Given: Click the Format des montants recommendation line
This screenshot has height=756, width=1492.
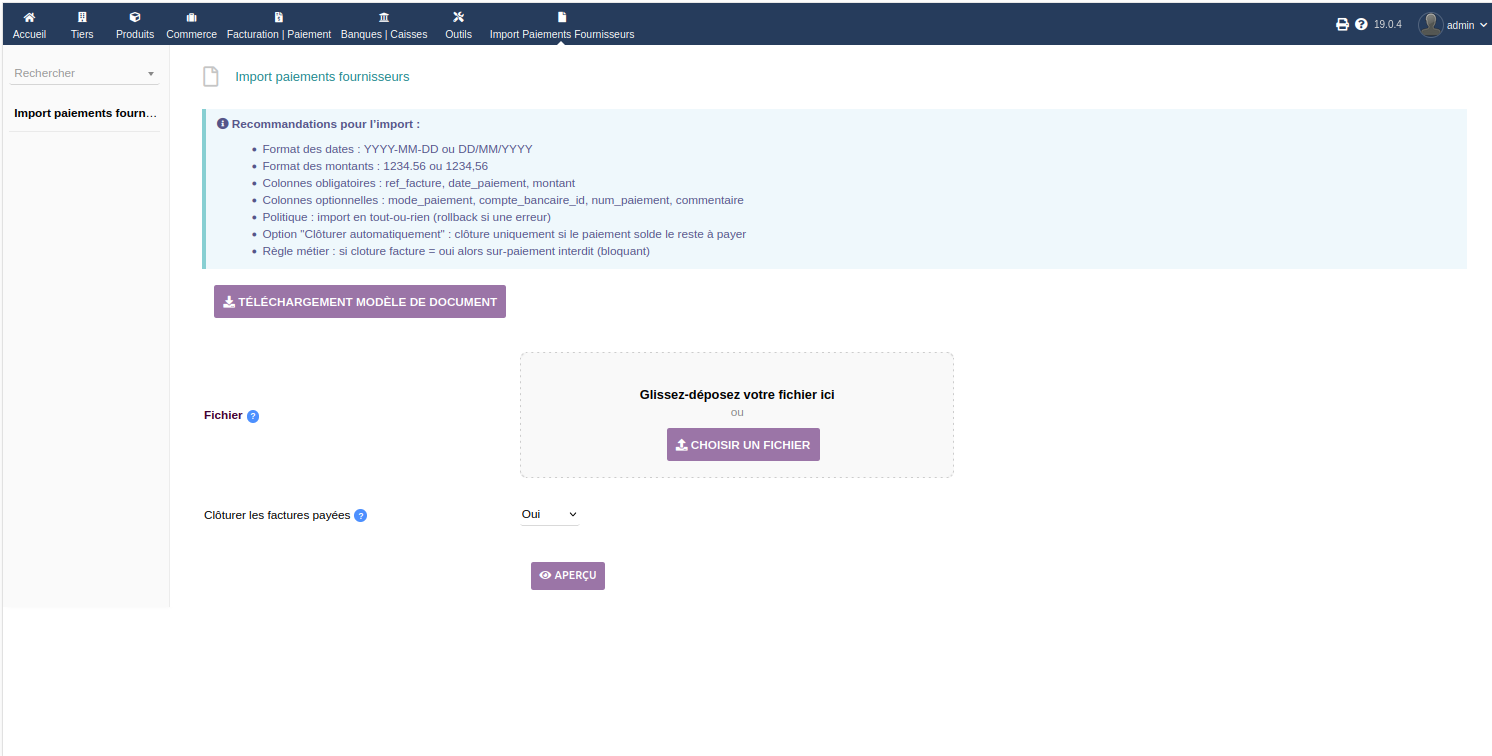Looking at the screenshot, I should pyautogui.click(x=376, y=166).
